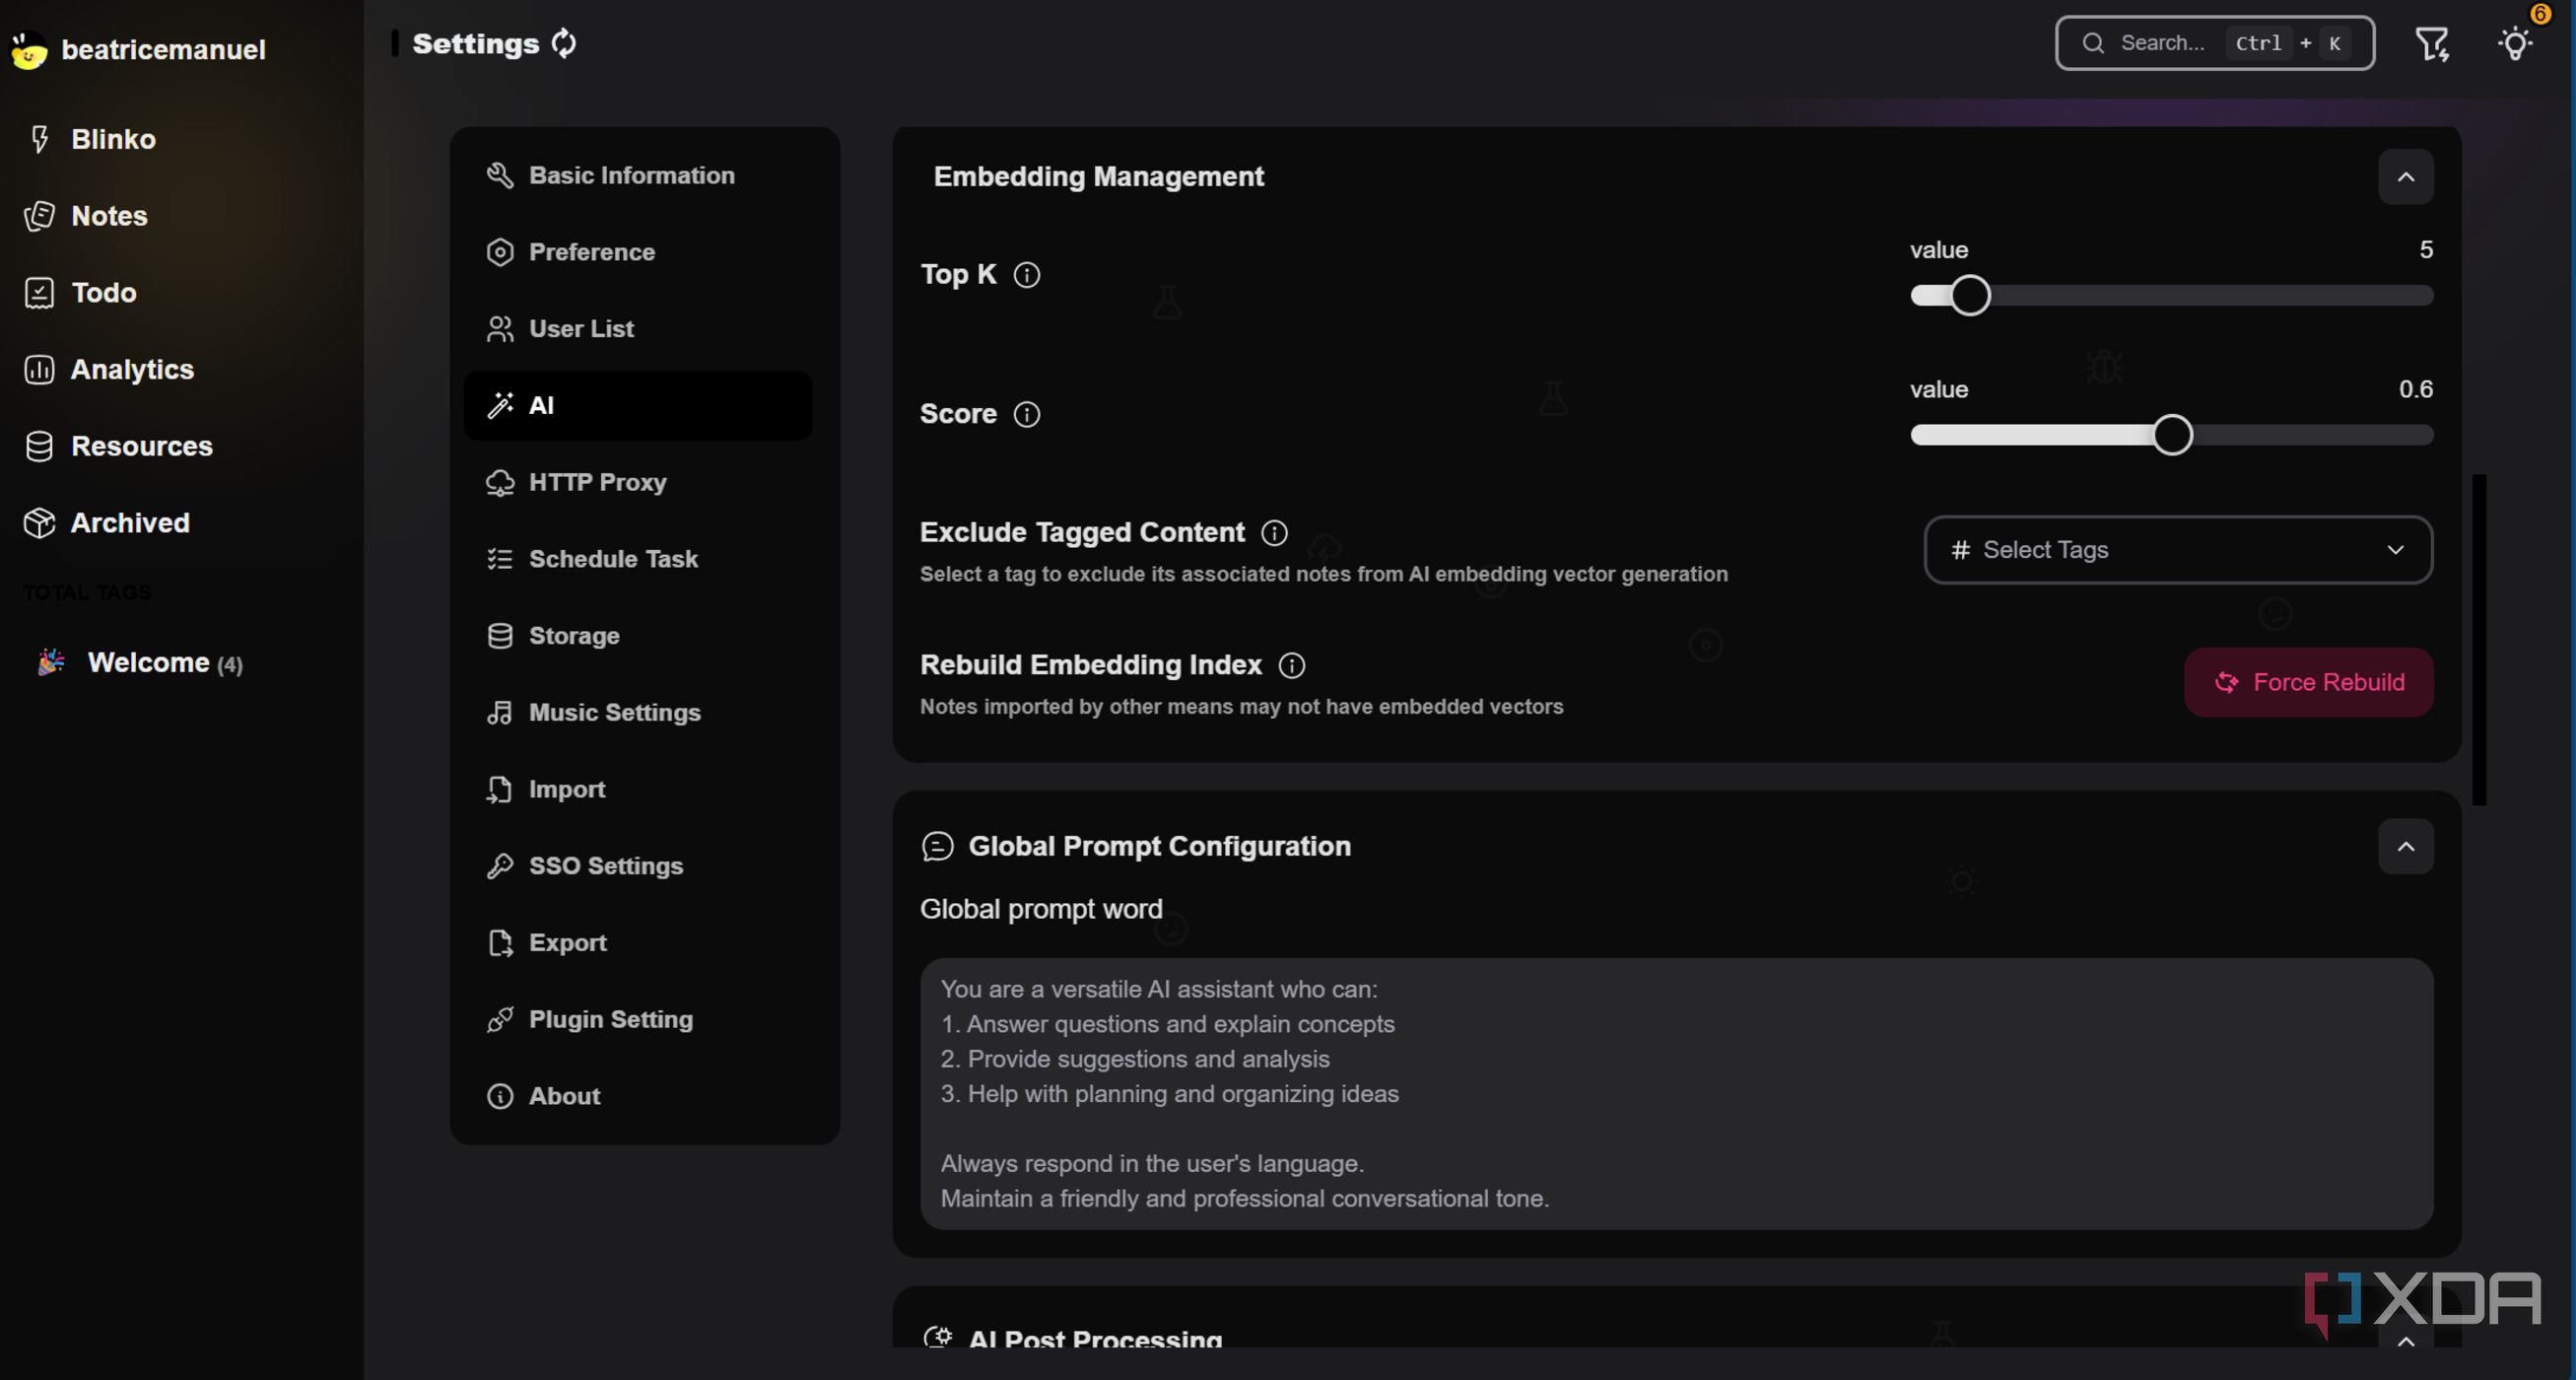The width and height of the screenshot is (2576, 1380).
Task: Click the lightbulb notifications icon
Action: 2515,43
